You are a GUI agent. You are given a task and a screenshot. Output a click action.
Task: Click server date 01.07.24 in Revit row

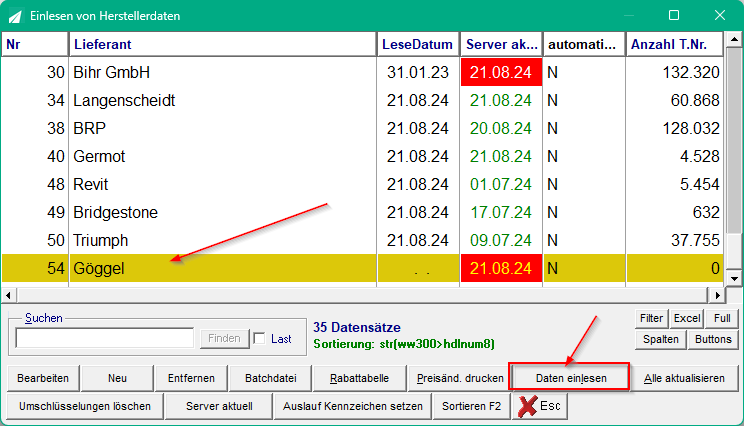tap(501, 184)
